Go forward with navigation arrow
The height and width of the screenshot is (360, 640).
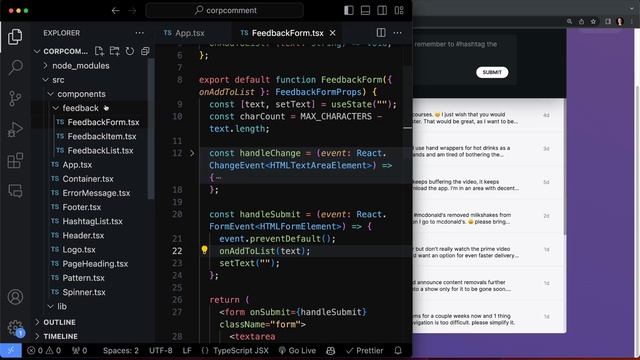click(132, 11)
